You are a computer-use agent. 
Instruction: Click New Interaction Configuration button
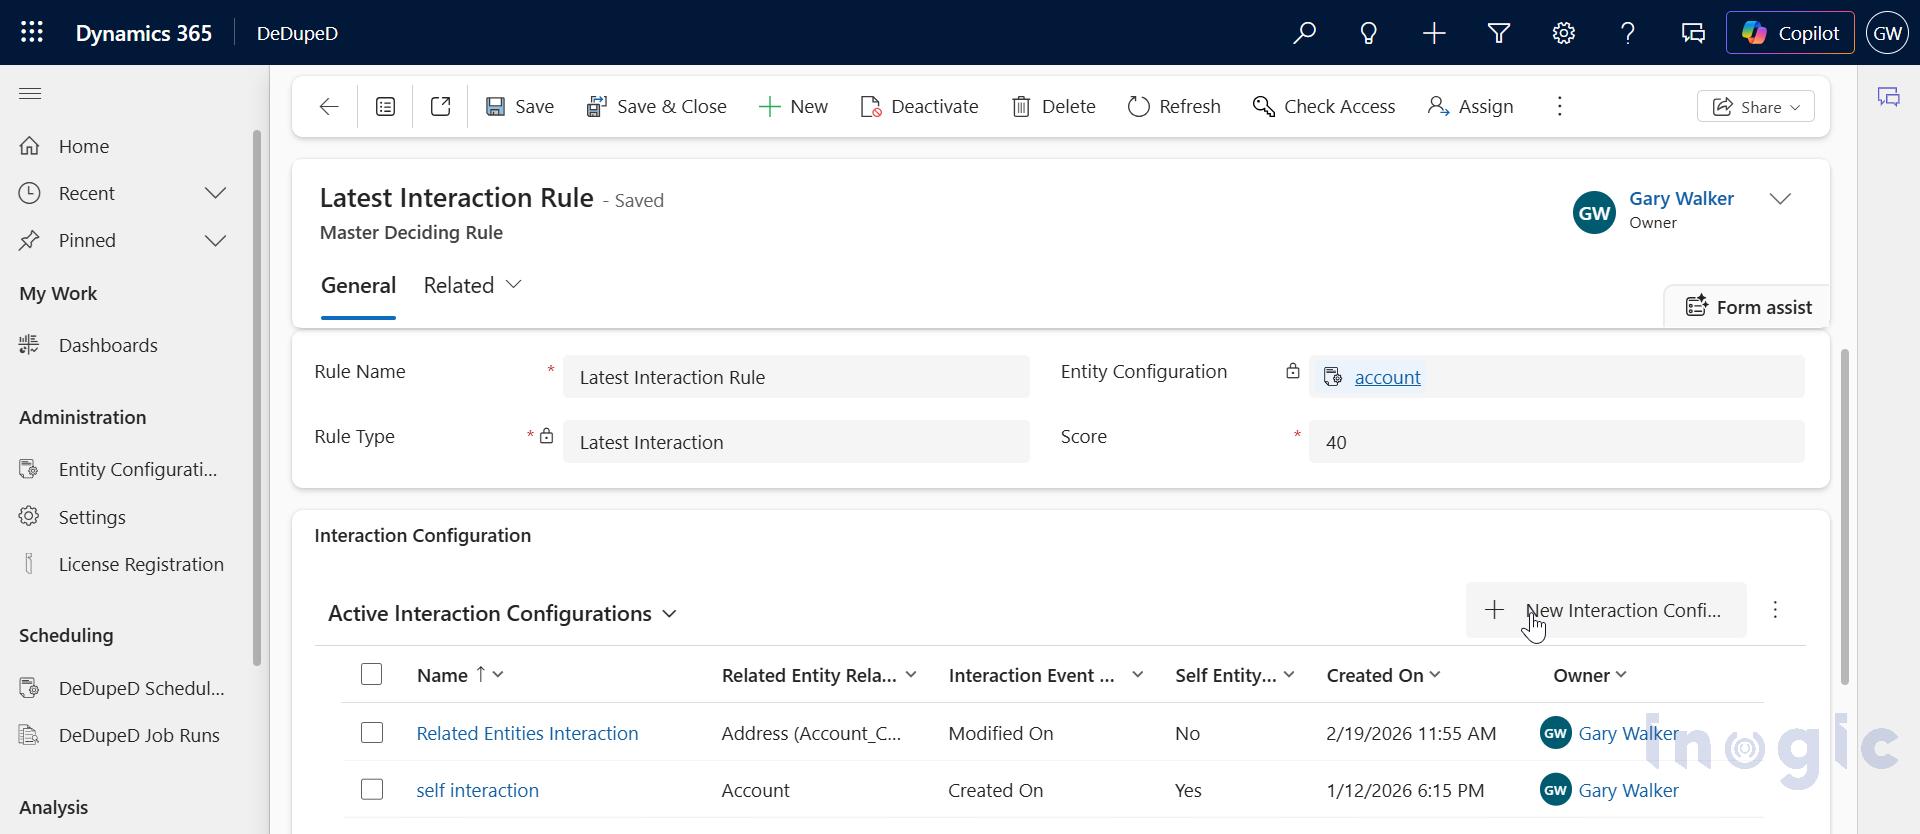[1606, 610]
